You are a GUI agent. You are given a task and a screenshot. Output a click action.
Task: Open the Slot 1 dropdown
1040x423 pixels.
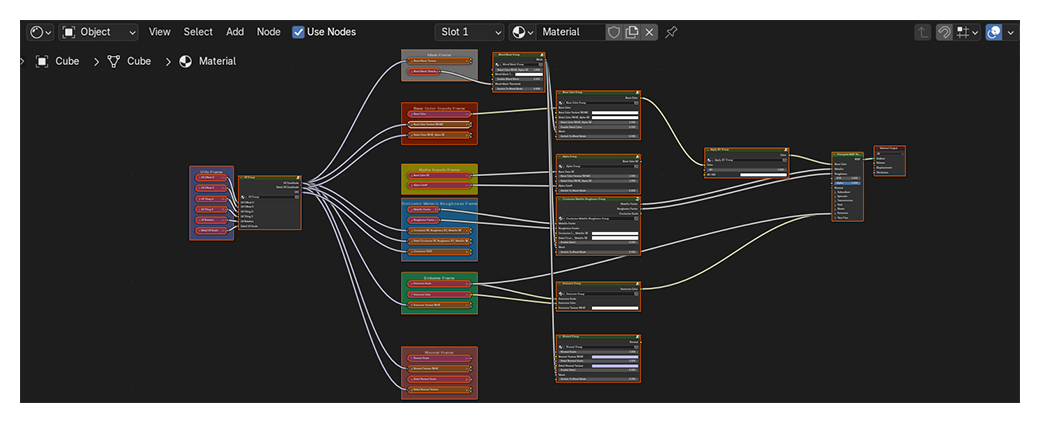470,32
